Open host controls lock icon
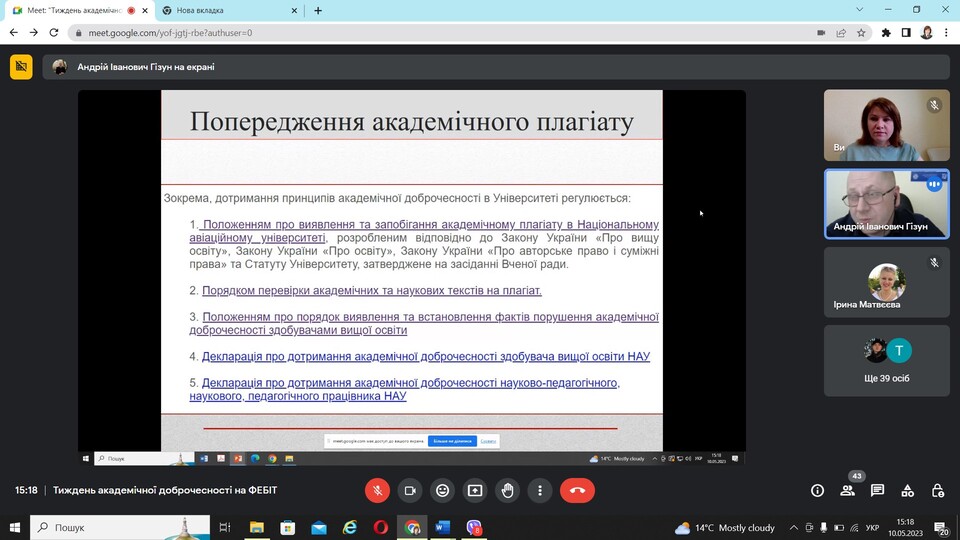 pyautogui.click(x=938, y=490)
